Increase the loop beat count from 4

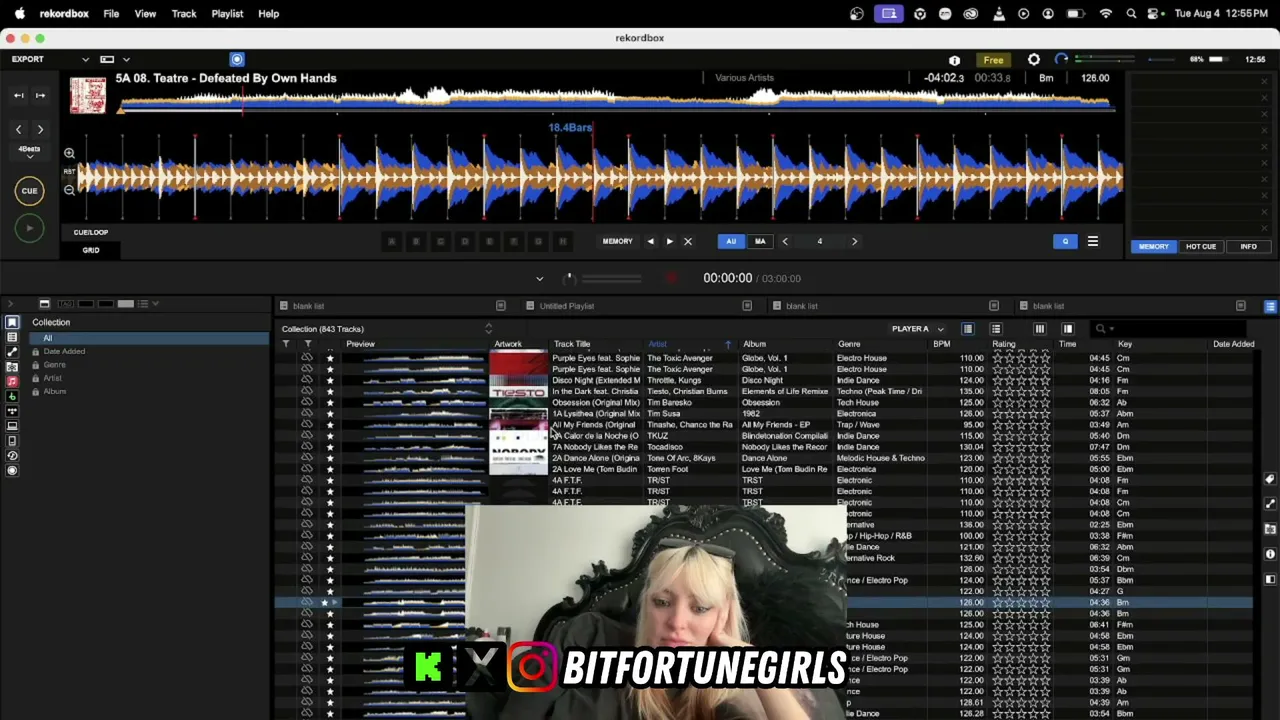pos(854,241)
